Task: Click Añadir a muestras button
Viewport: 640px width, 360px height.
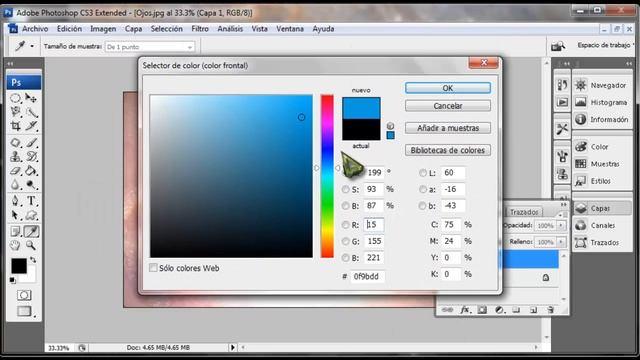Action: click(448, 128)
